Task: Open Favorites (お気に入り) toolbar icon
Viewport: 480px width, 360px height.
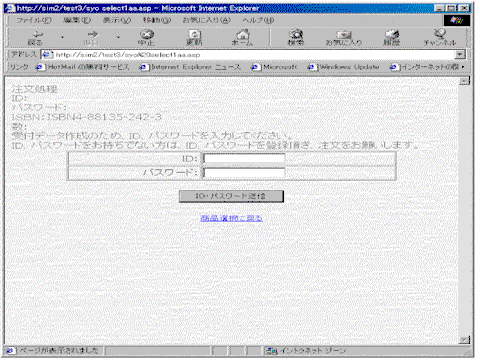Action: pos(344,38)
